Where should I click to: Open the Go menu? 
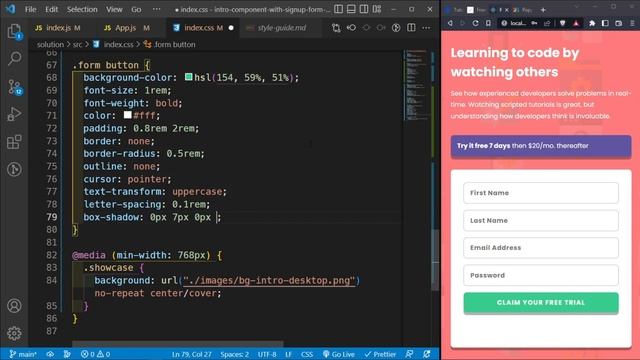pos(136,9)
